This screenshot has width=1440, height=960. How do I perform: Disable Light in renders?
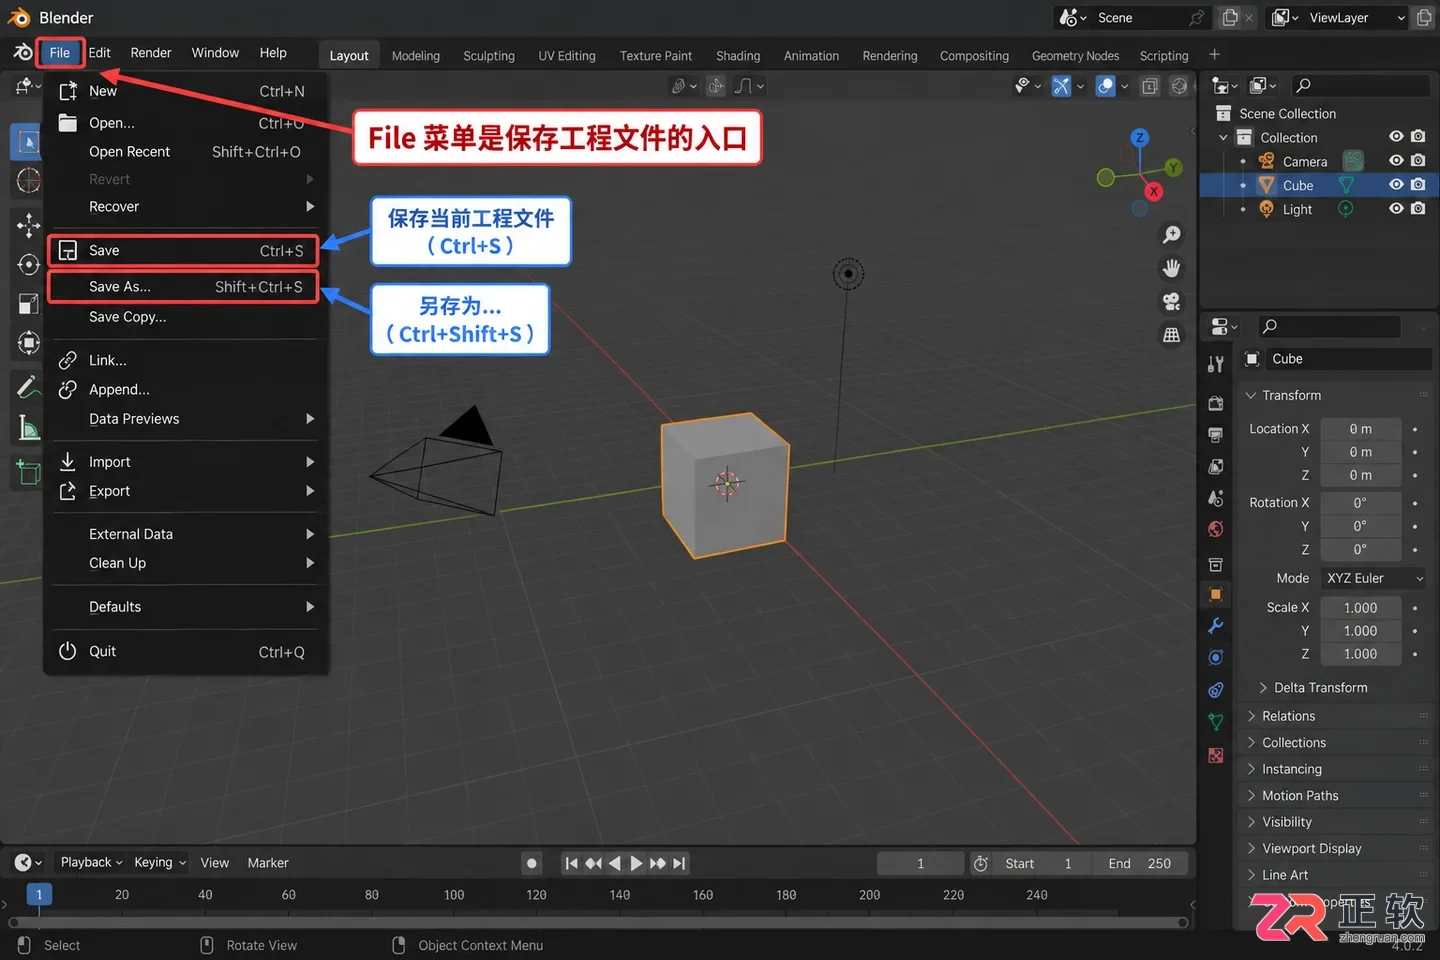[x=1418, y=209]
